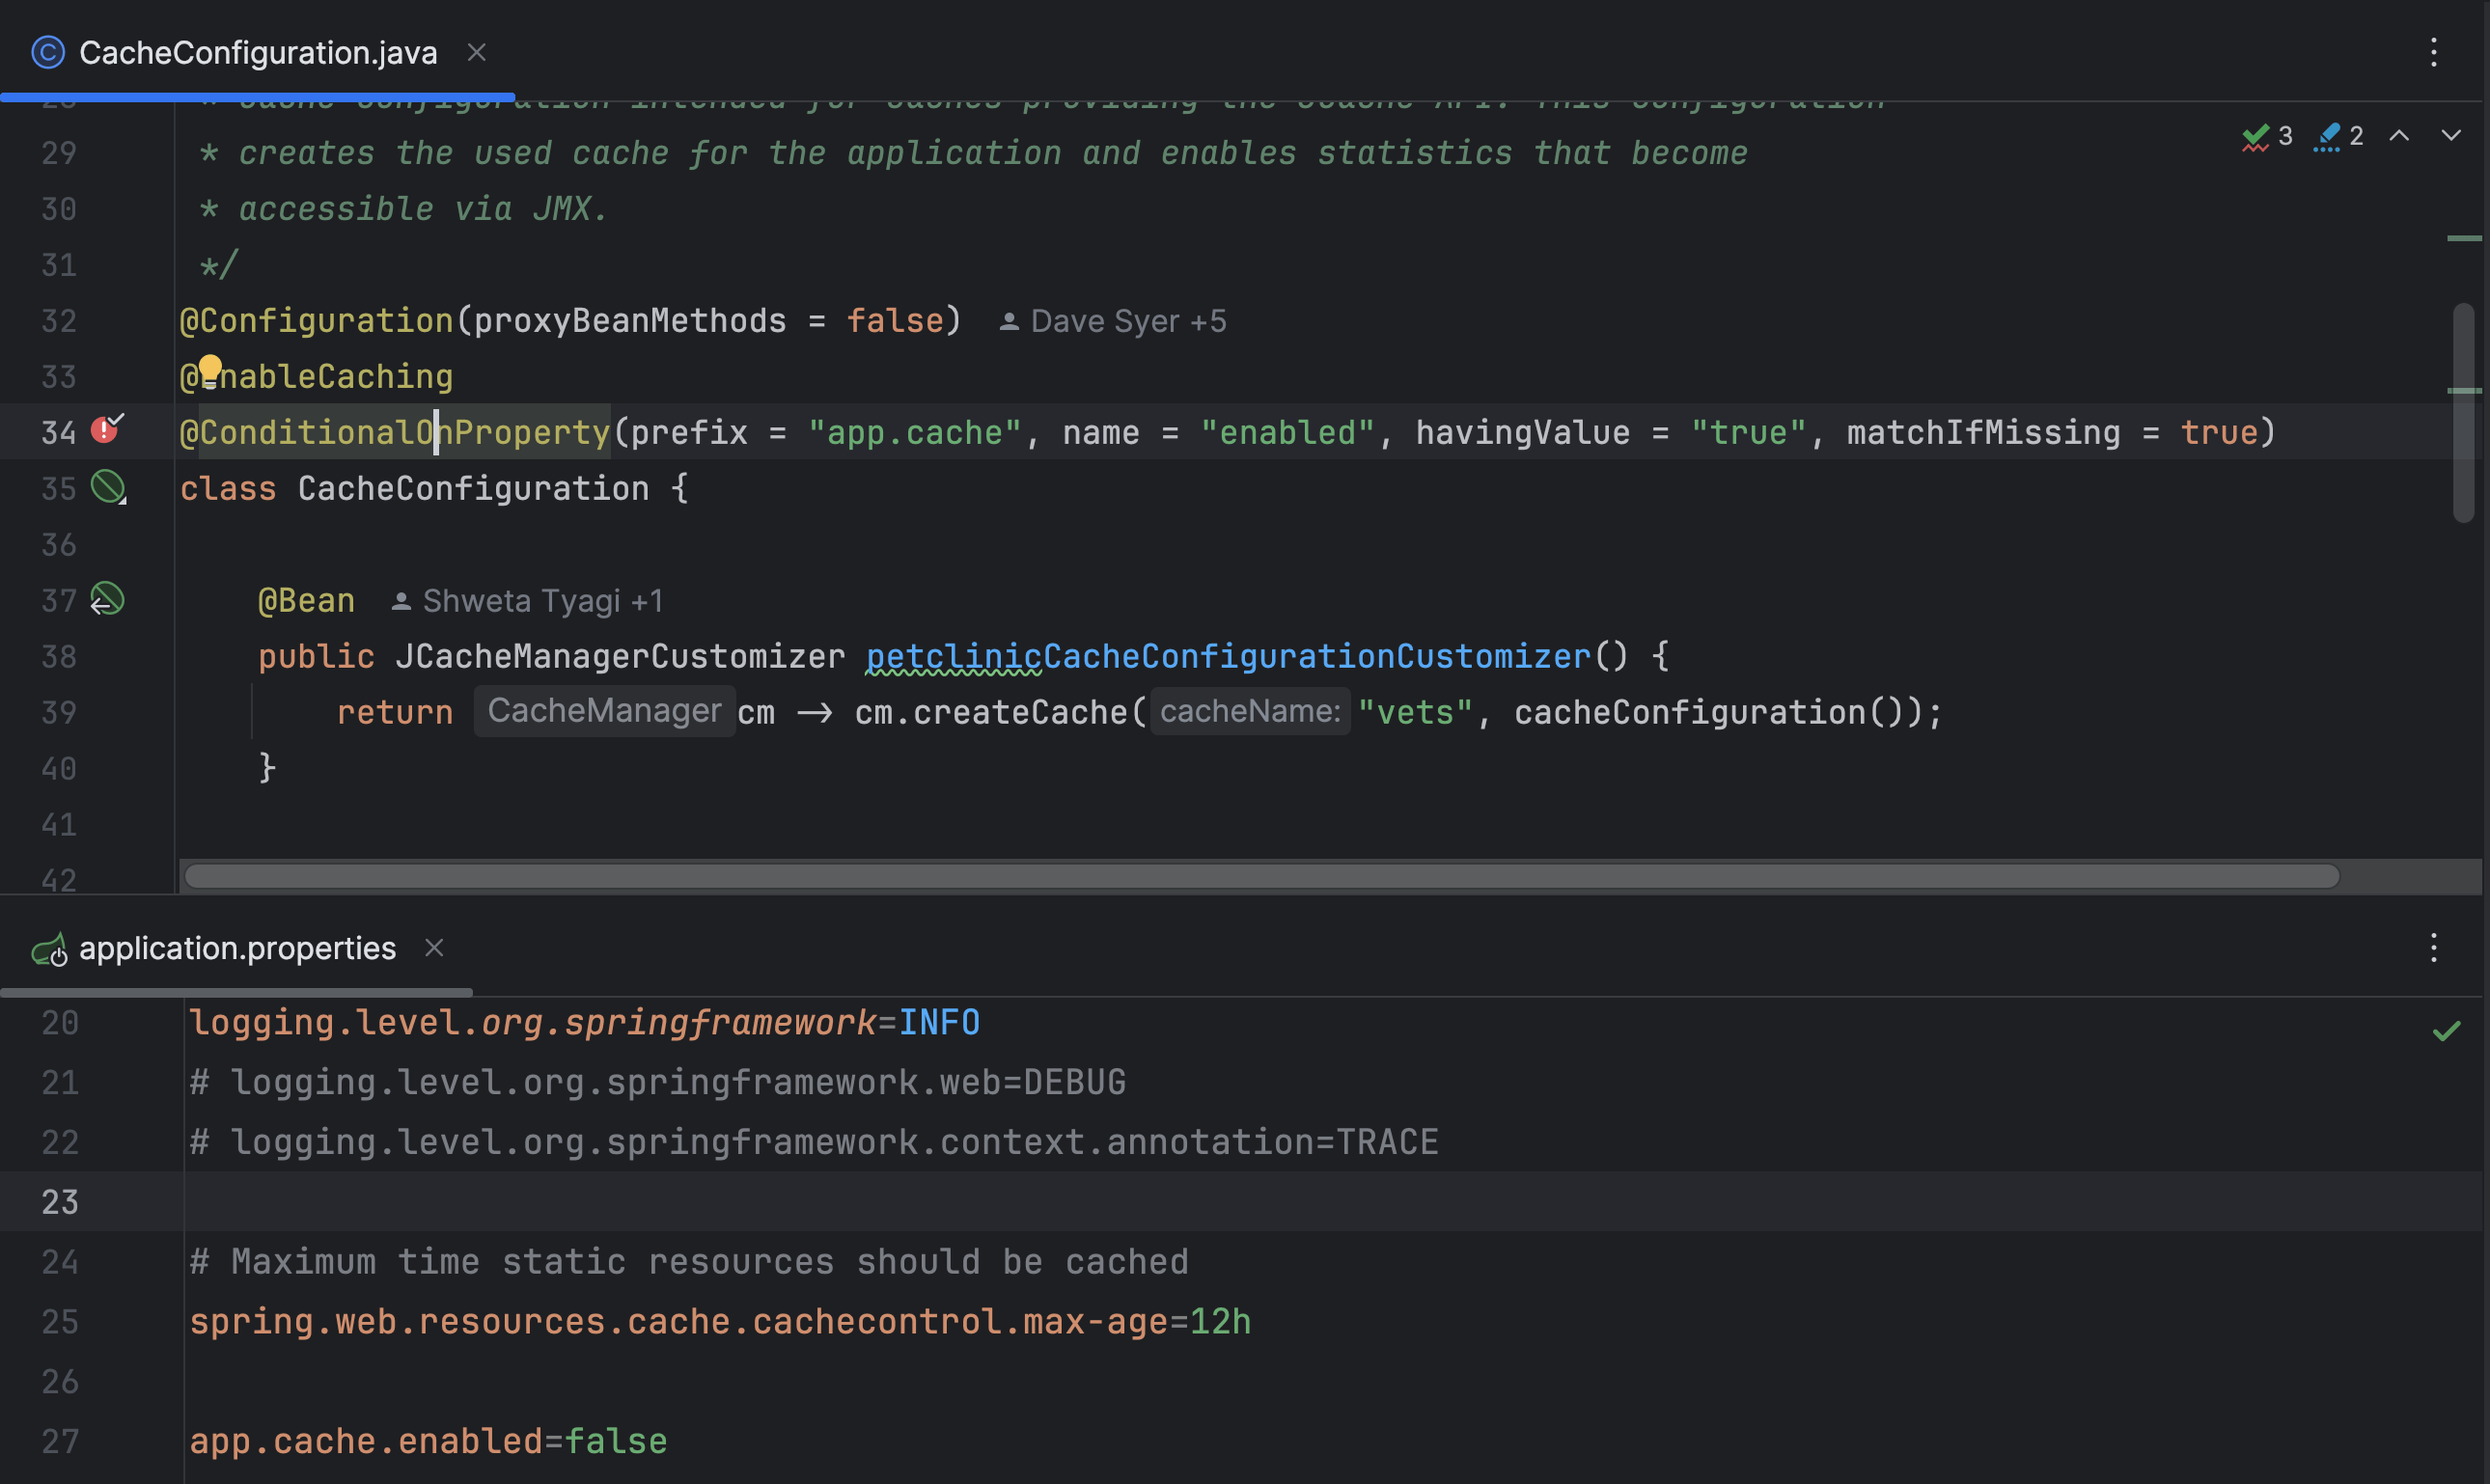The height and width of the screenshot is (1484, 2490).
Task: Click the class icon on the CacheConfiguration.java tab
Action: [48, 52]
